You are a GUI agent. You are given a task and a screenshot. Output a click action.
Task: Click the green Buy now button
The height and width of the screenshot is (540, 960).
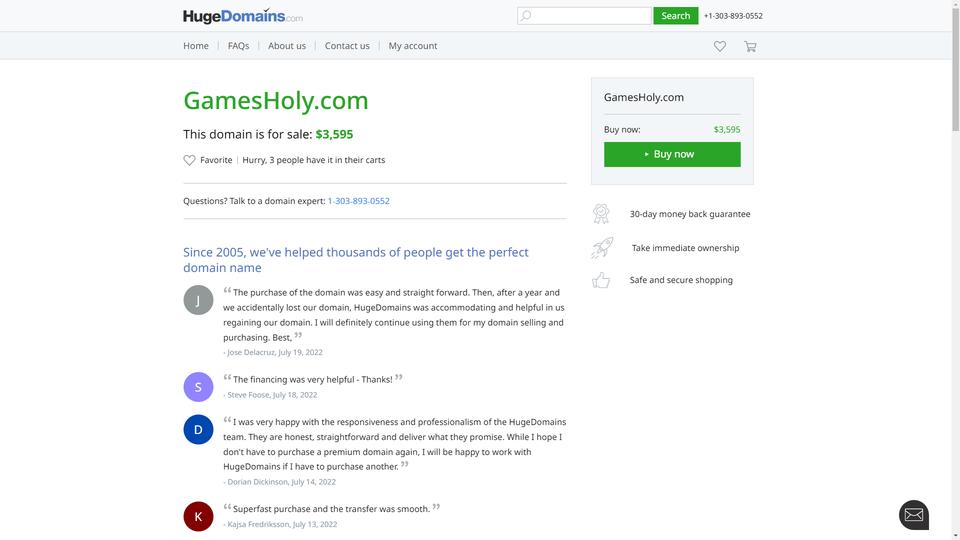click(x=672, y=154)
